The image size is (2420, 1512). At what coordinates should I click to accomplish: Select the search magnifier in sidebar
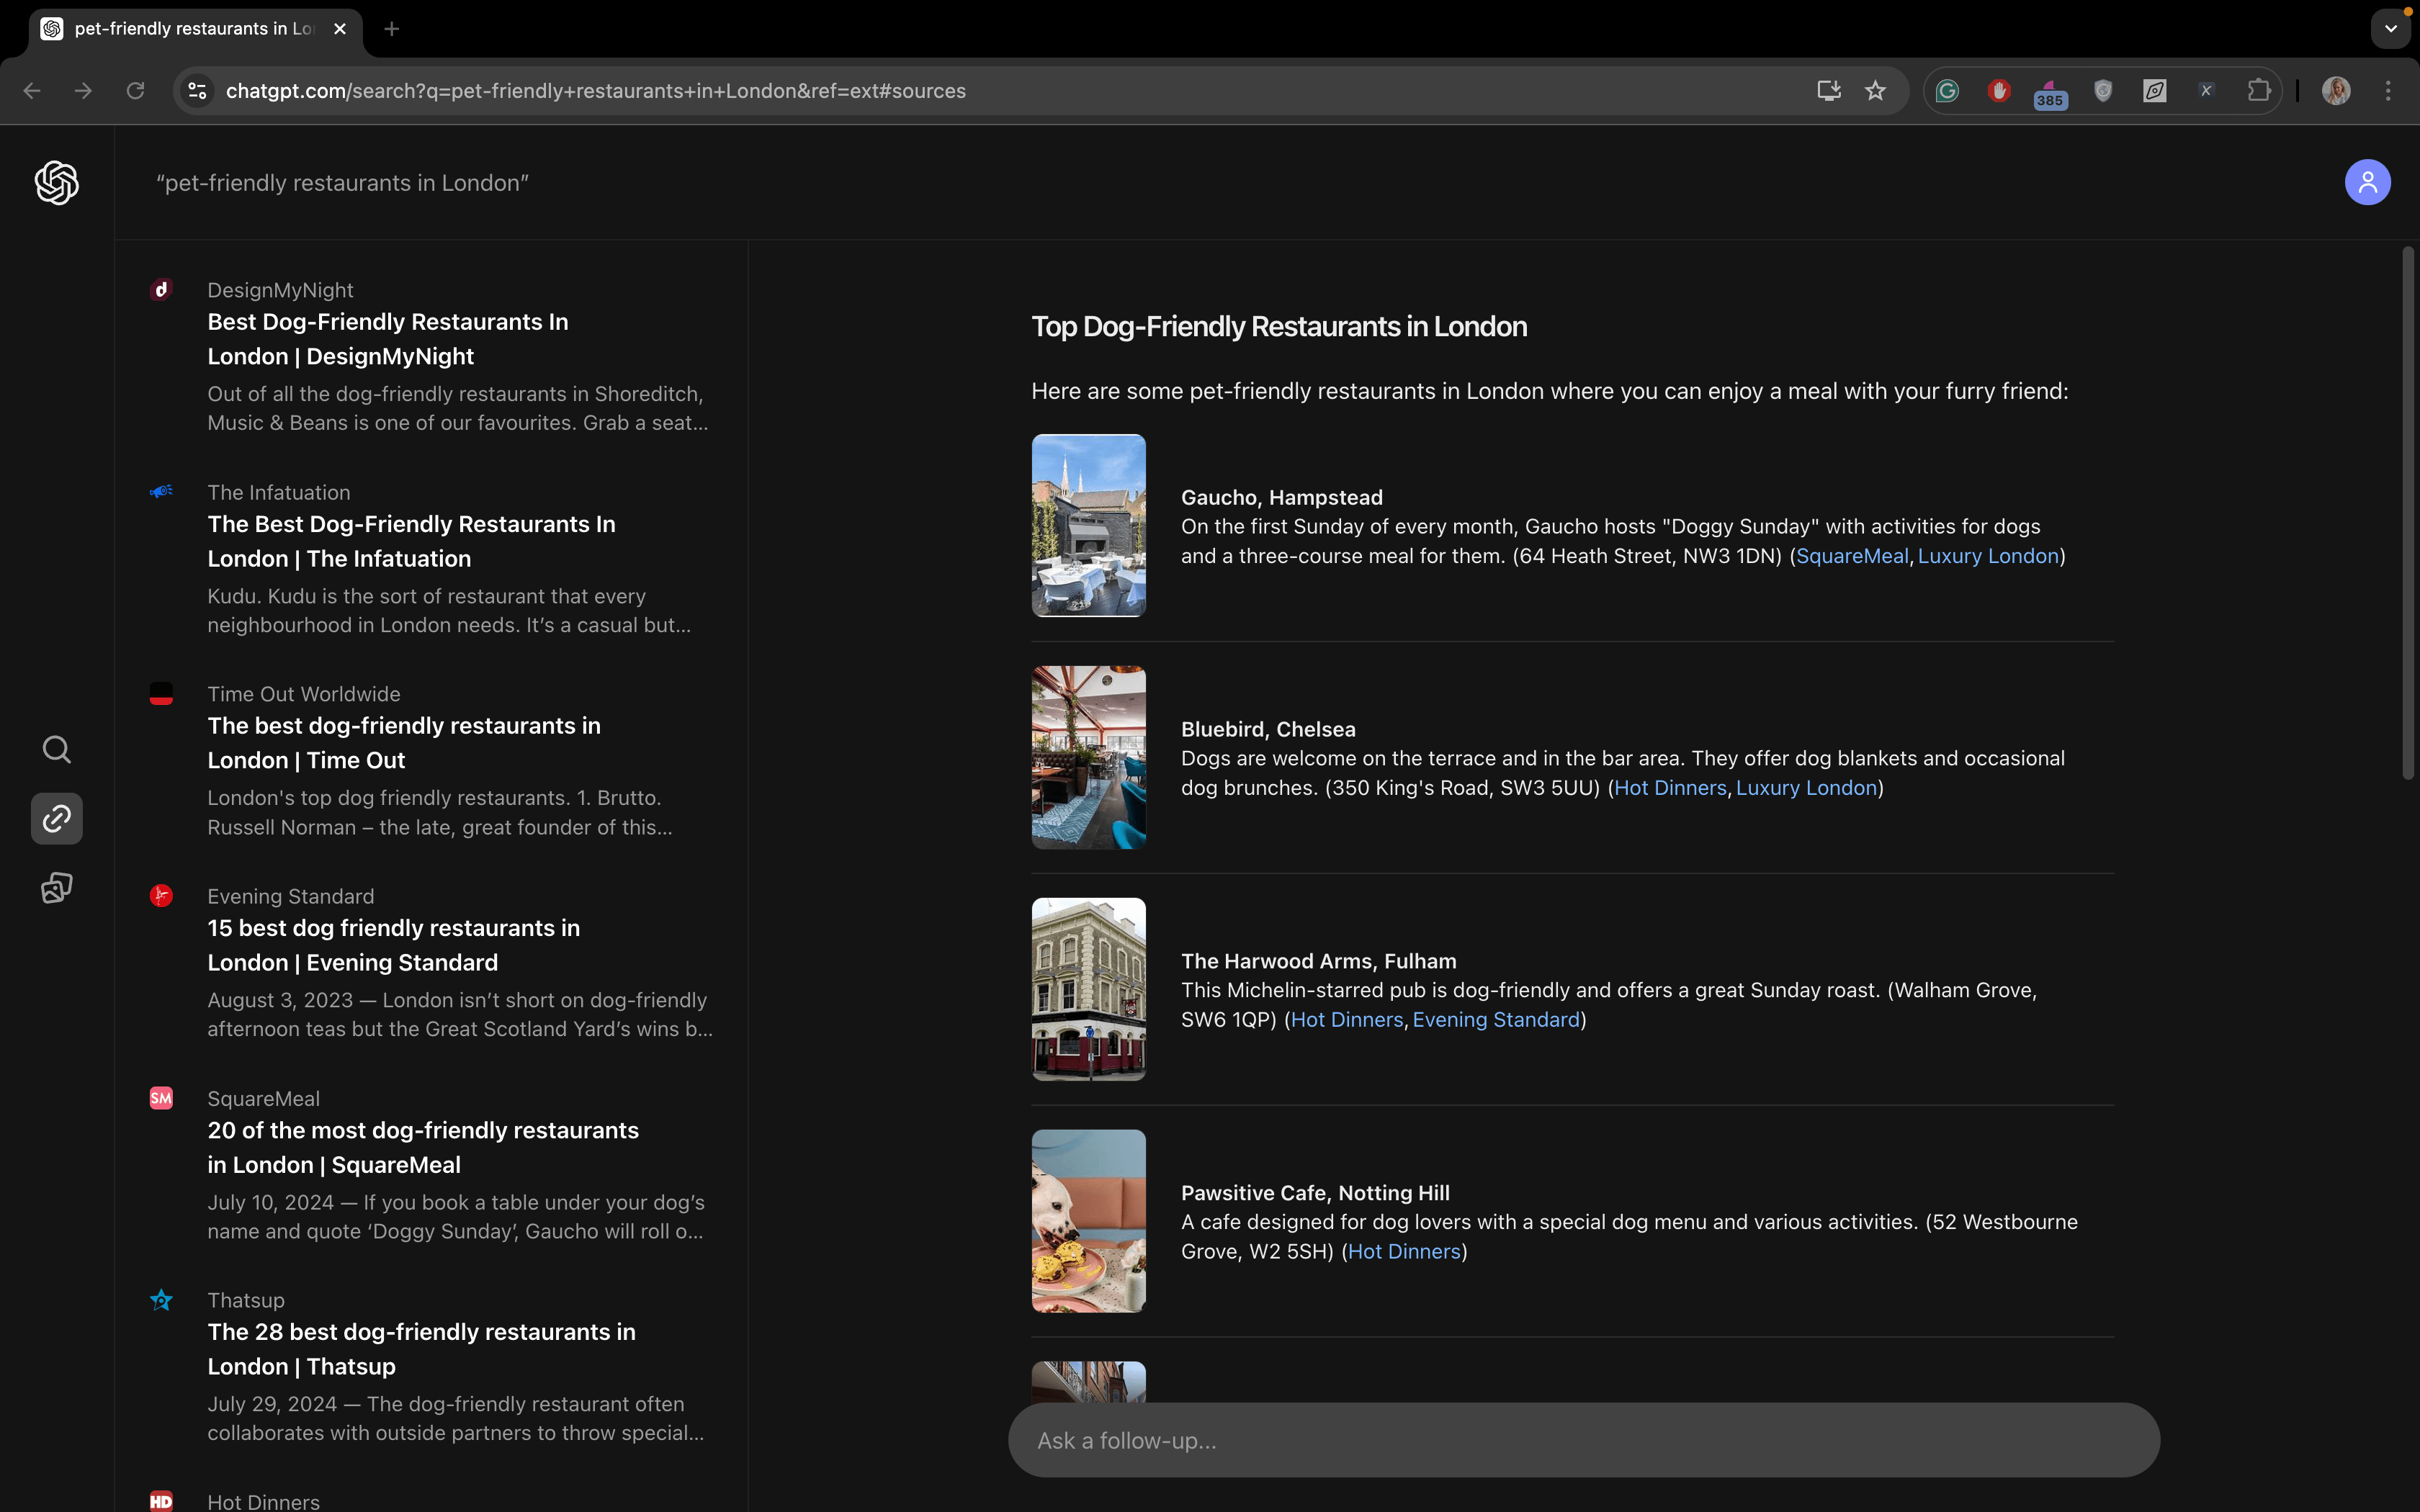(x=57, y=749)
